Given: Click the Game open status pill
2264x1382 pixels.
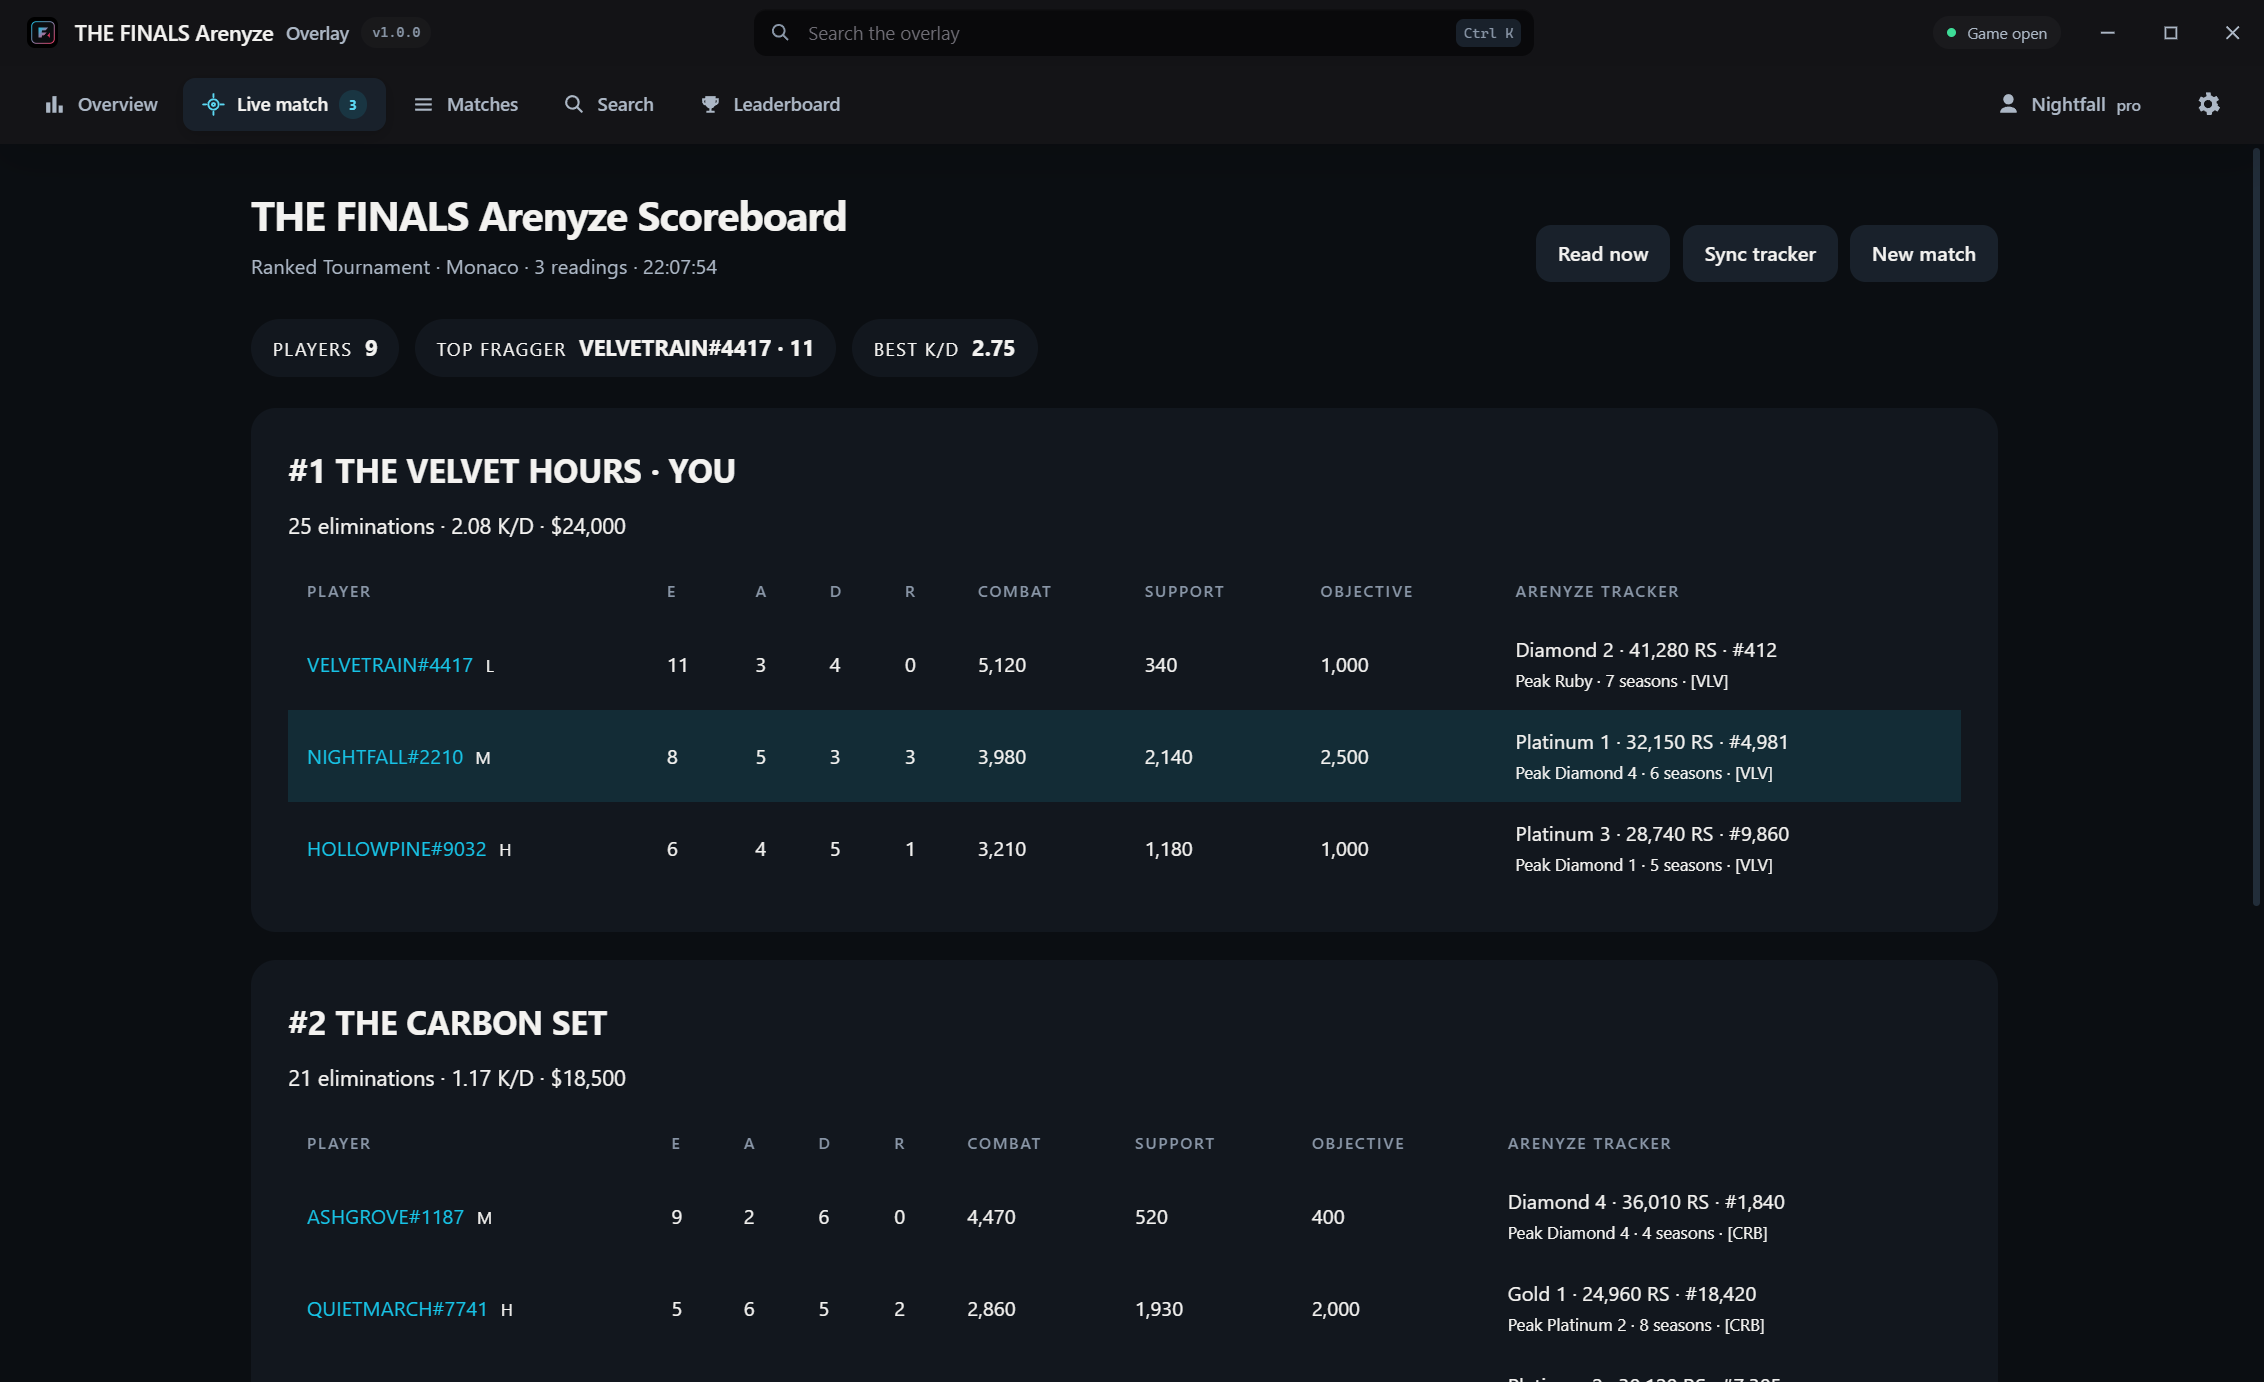Looking at the screenshot, I should [1997, 33].
